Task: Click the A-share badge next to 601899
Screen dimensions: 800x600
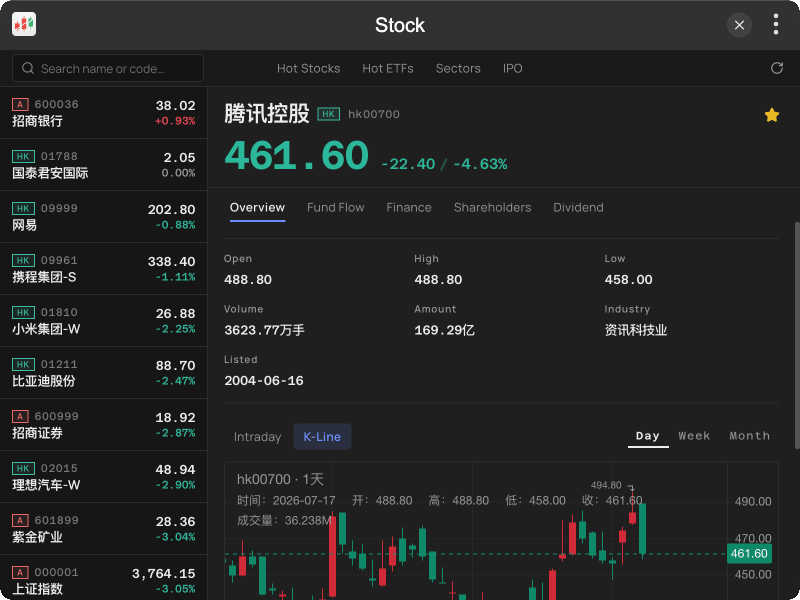Action: [20, 521]
